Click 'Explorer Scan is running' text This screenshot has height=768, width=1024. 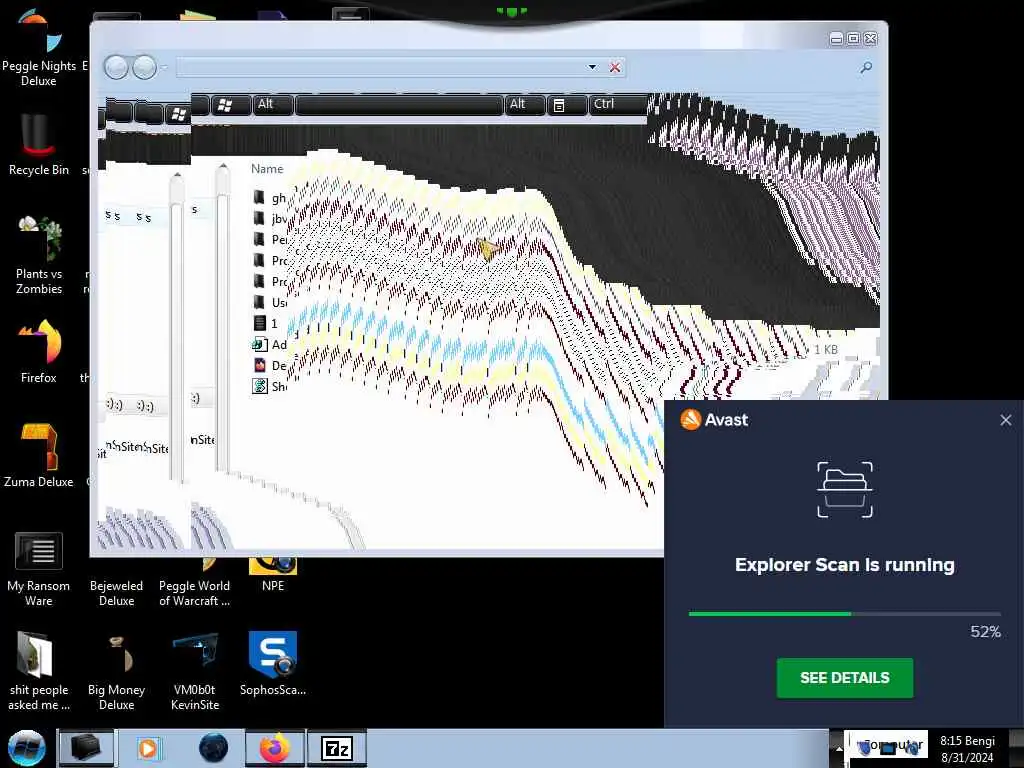tap(844, 565)
